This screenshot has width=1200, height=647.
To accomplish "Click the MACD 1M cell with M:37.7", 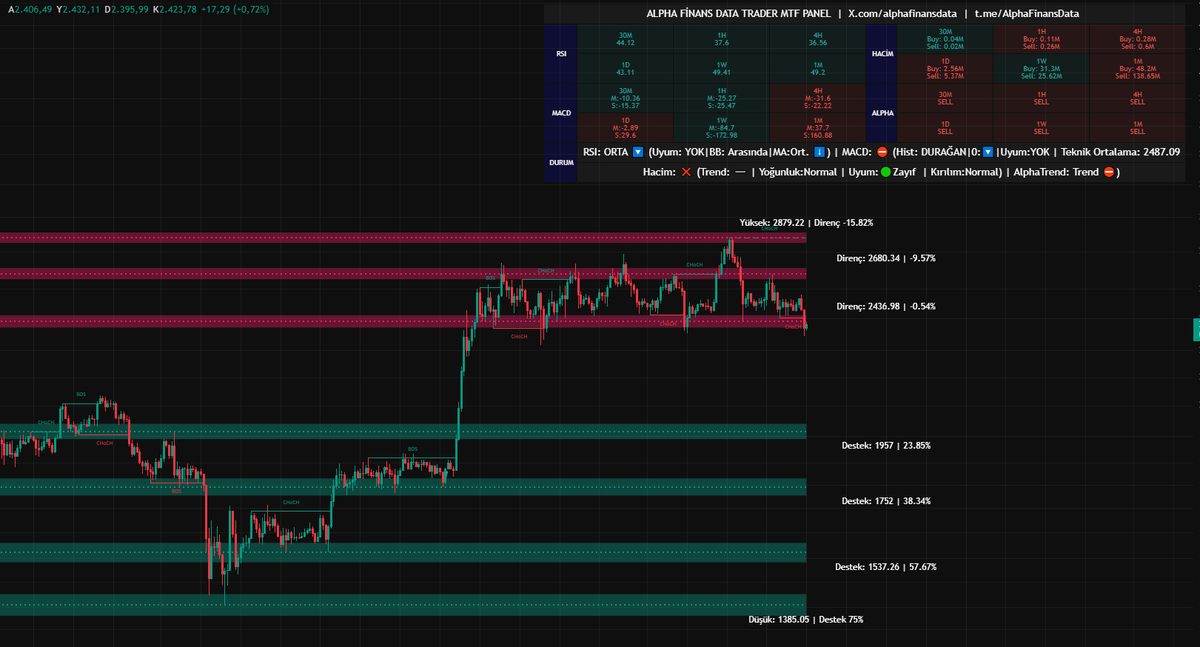I will click(x=818, y=127).
